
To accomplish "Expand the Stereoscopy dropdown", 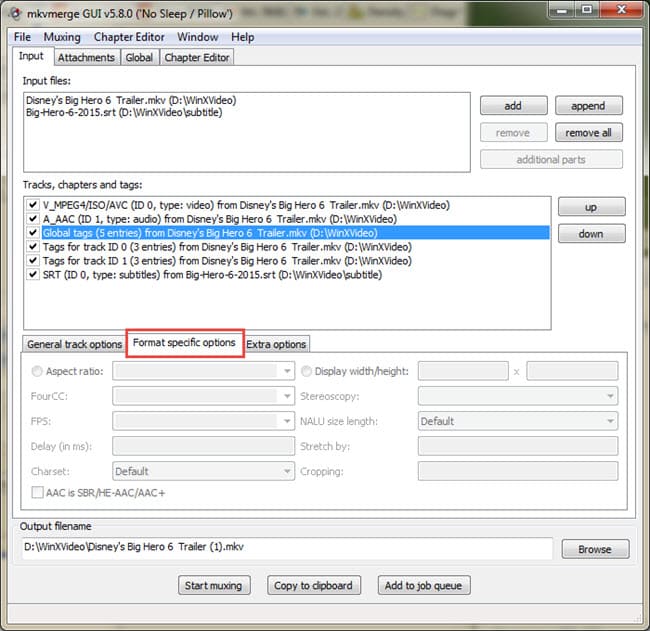I will [x=517, y=396].
